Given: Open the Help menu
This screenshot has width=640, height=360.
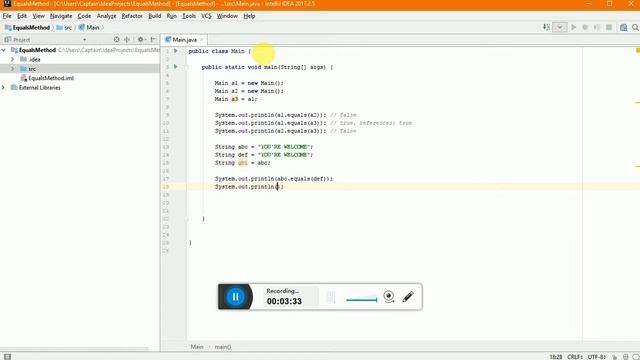Looking at the screenshot, I should point(249,16).
